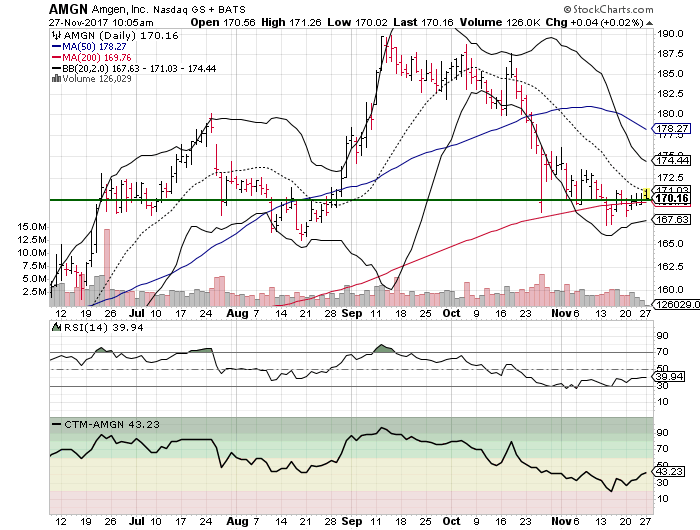Click the 'Nasdaq GS + BATS' exchange label
The width and height of the screenshot is (700, 530).
pos(199,9)
